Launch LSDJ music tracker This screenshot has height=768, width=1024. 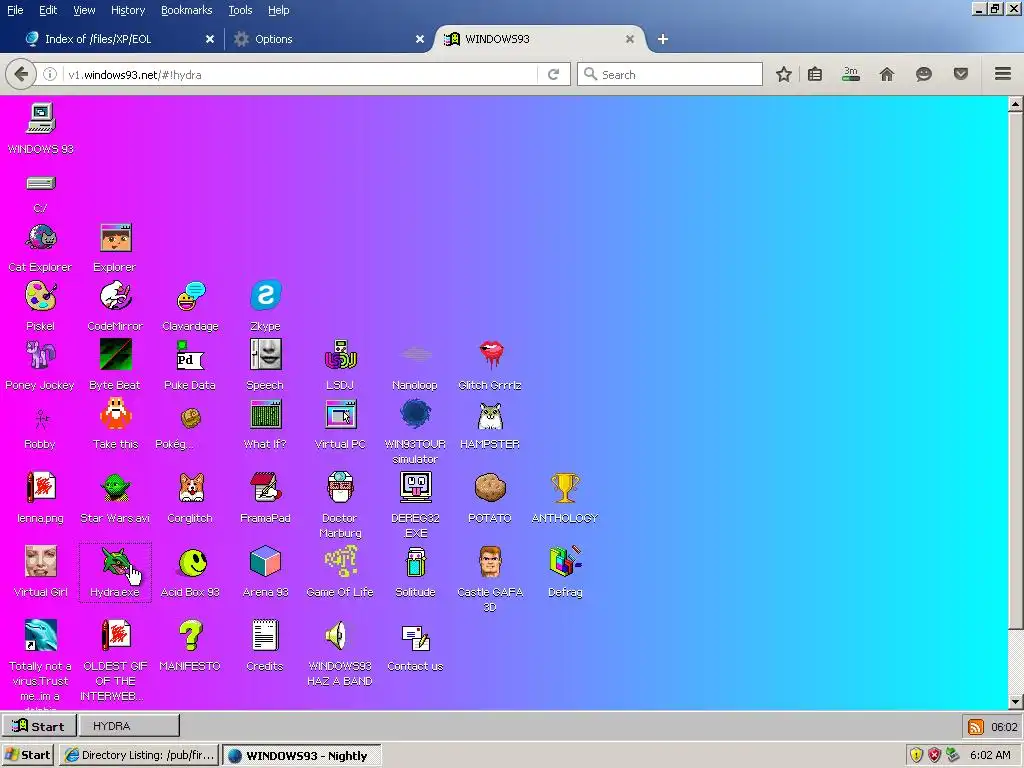tap(340, 355)
